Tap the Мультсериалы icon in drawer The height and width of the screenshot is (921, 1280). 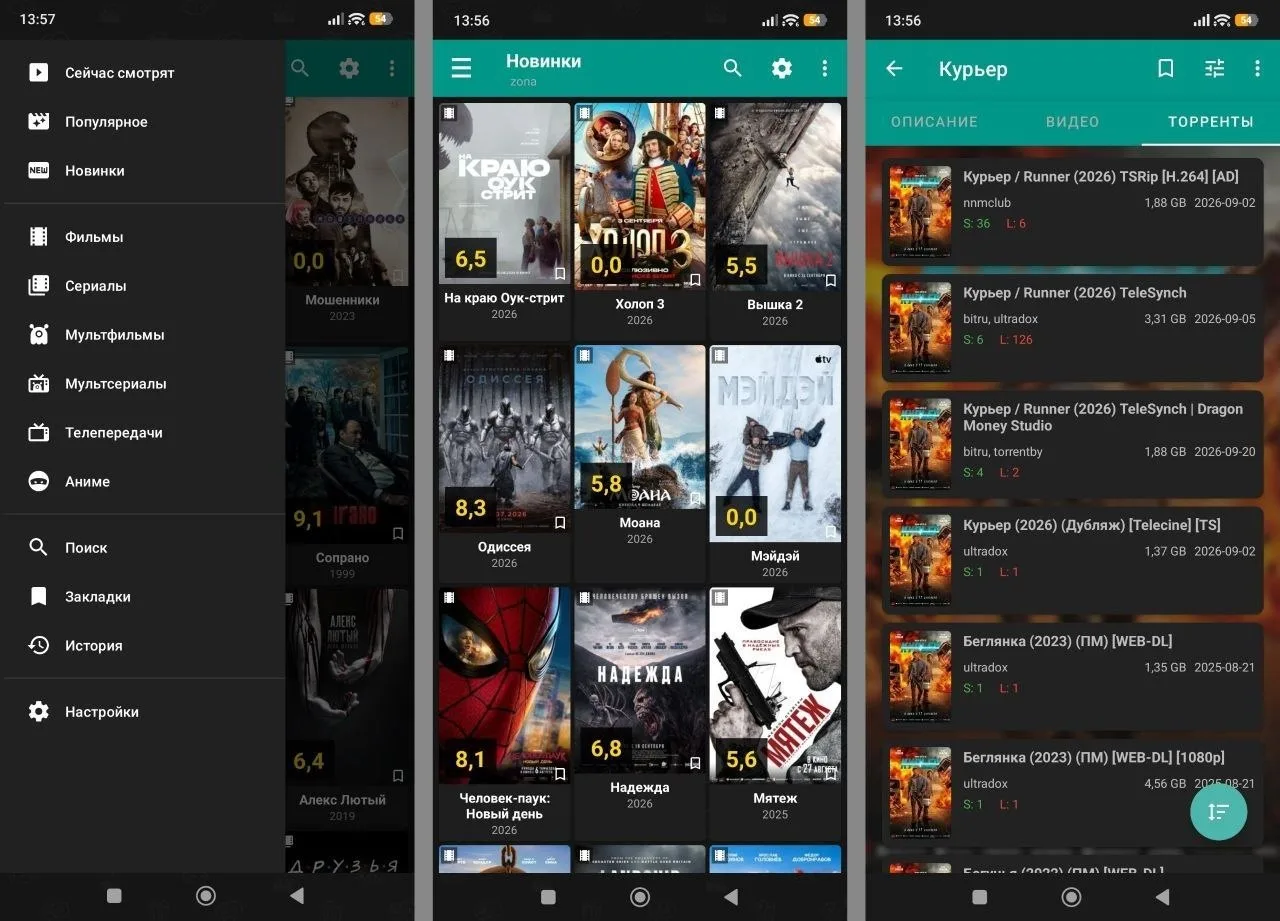tap(38, 383)
